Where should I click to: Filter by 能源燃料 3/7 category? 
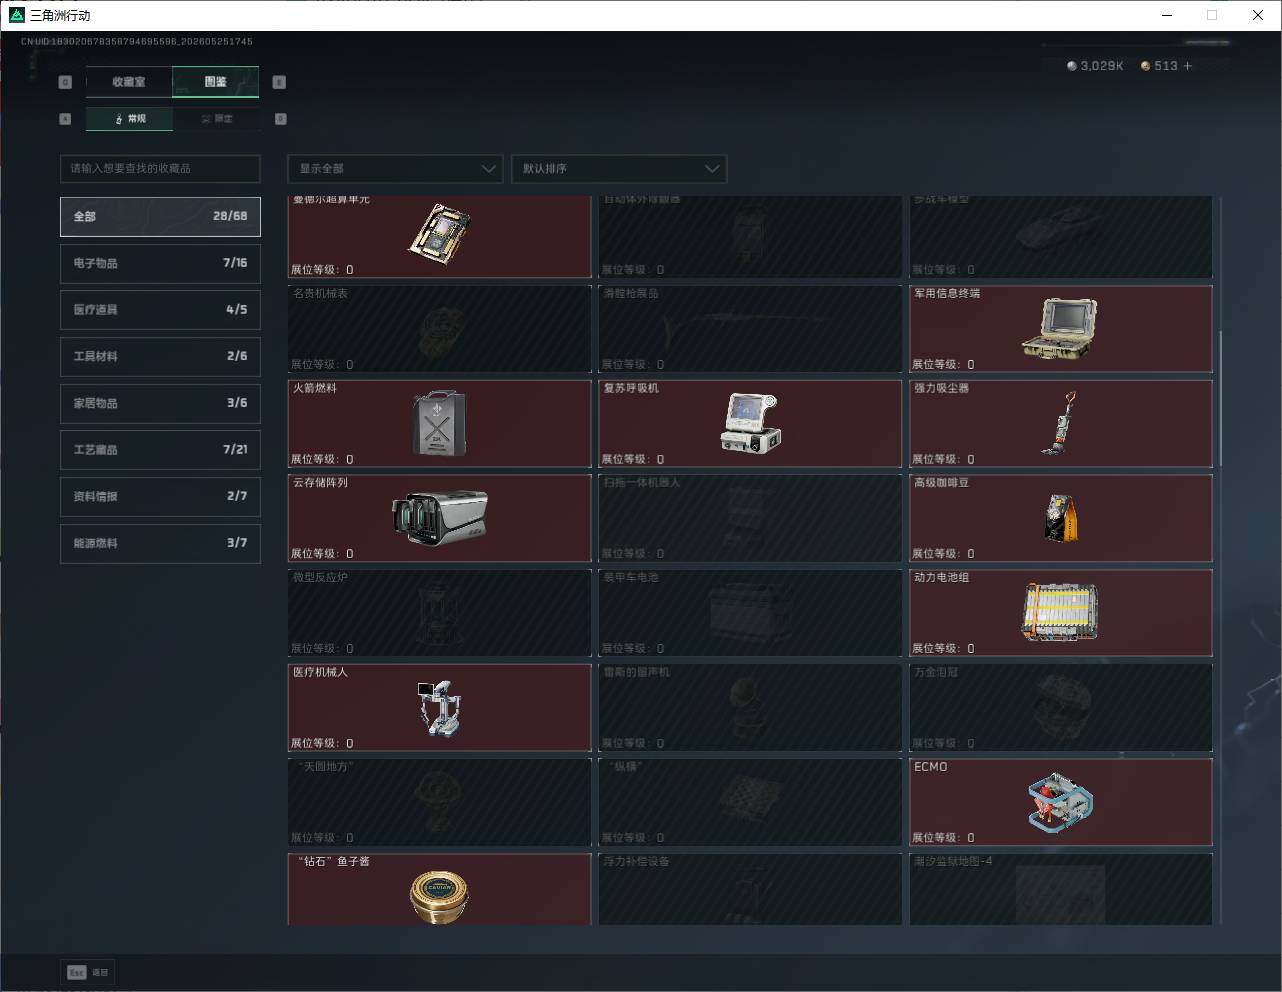(160, 543)
